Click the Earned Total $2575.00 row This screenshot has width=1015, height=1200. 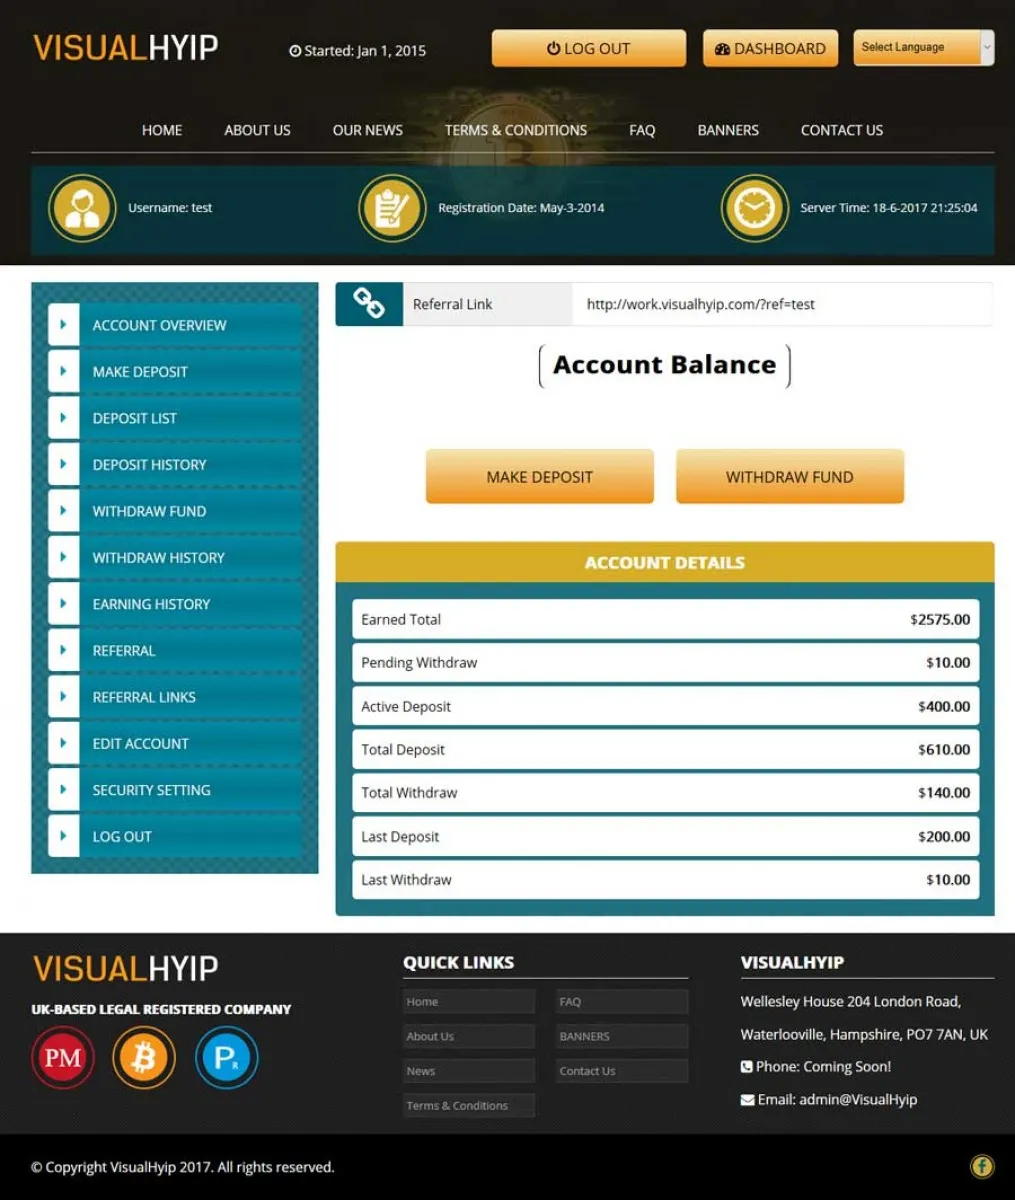point(665,619)
